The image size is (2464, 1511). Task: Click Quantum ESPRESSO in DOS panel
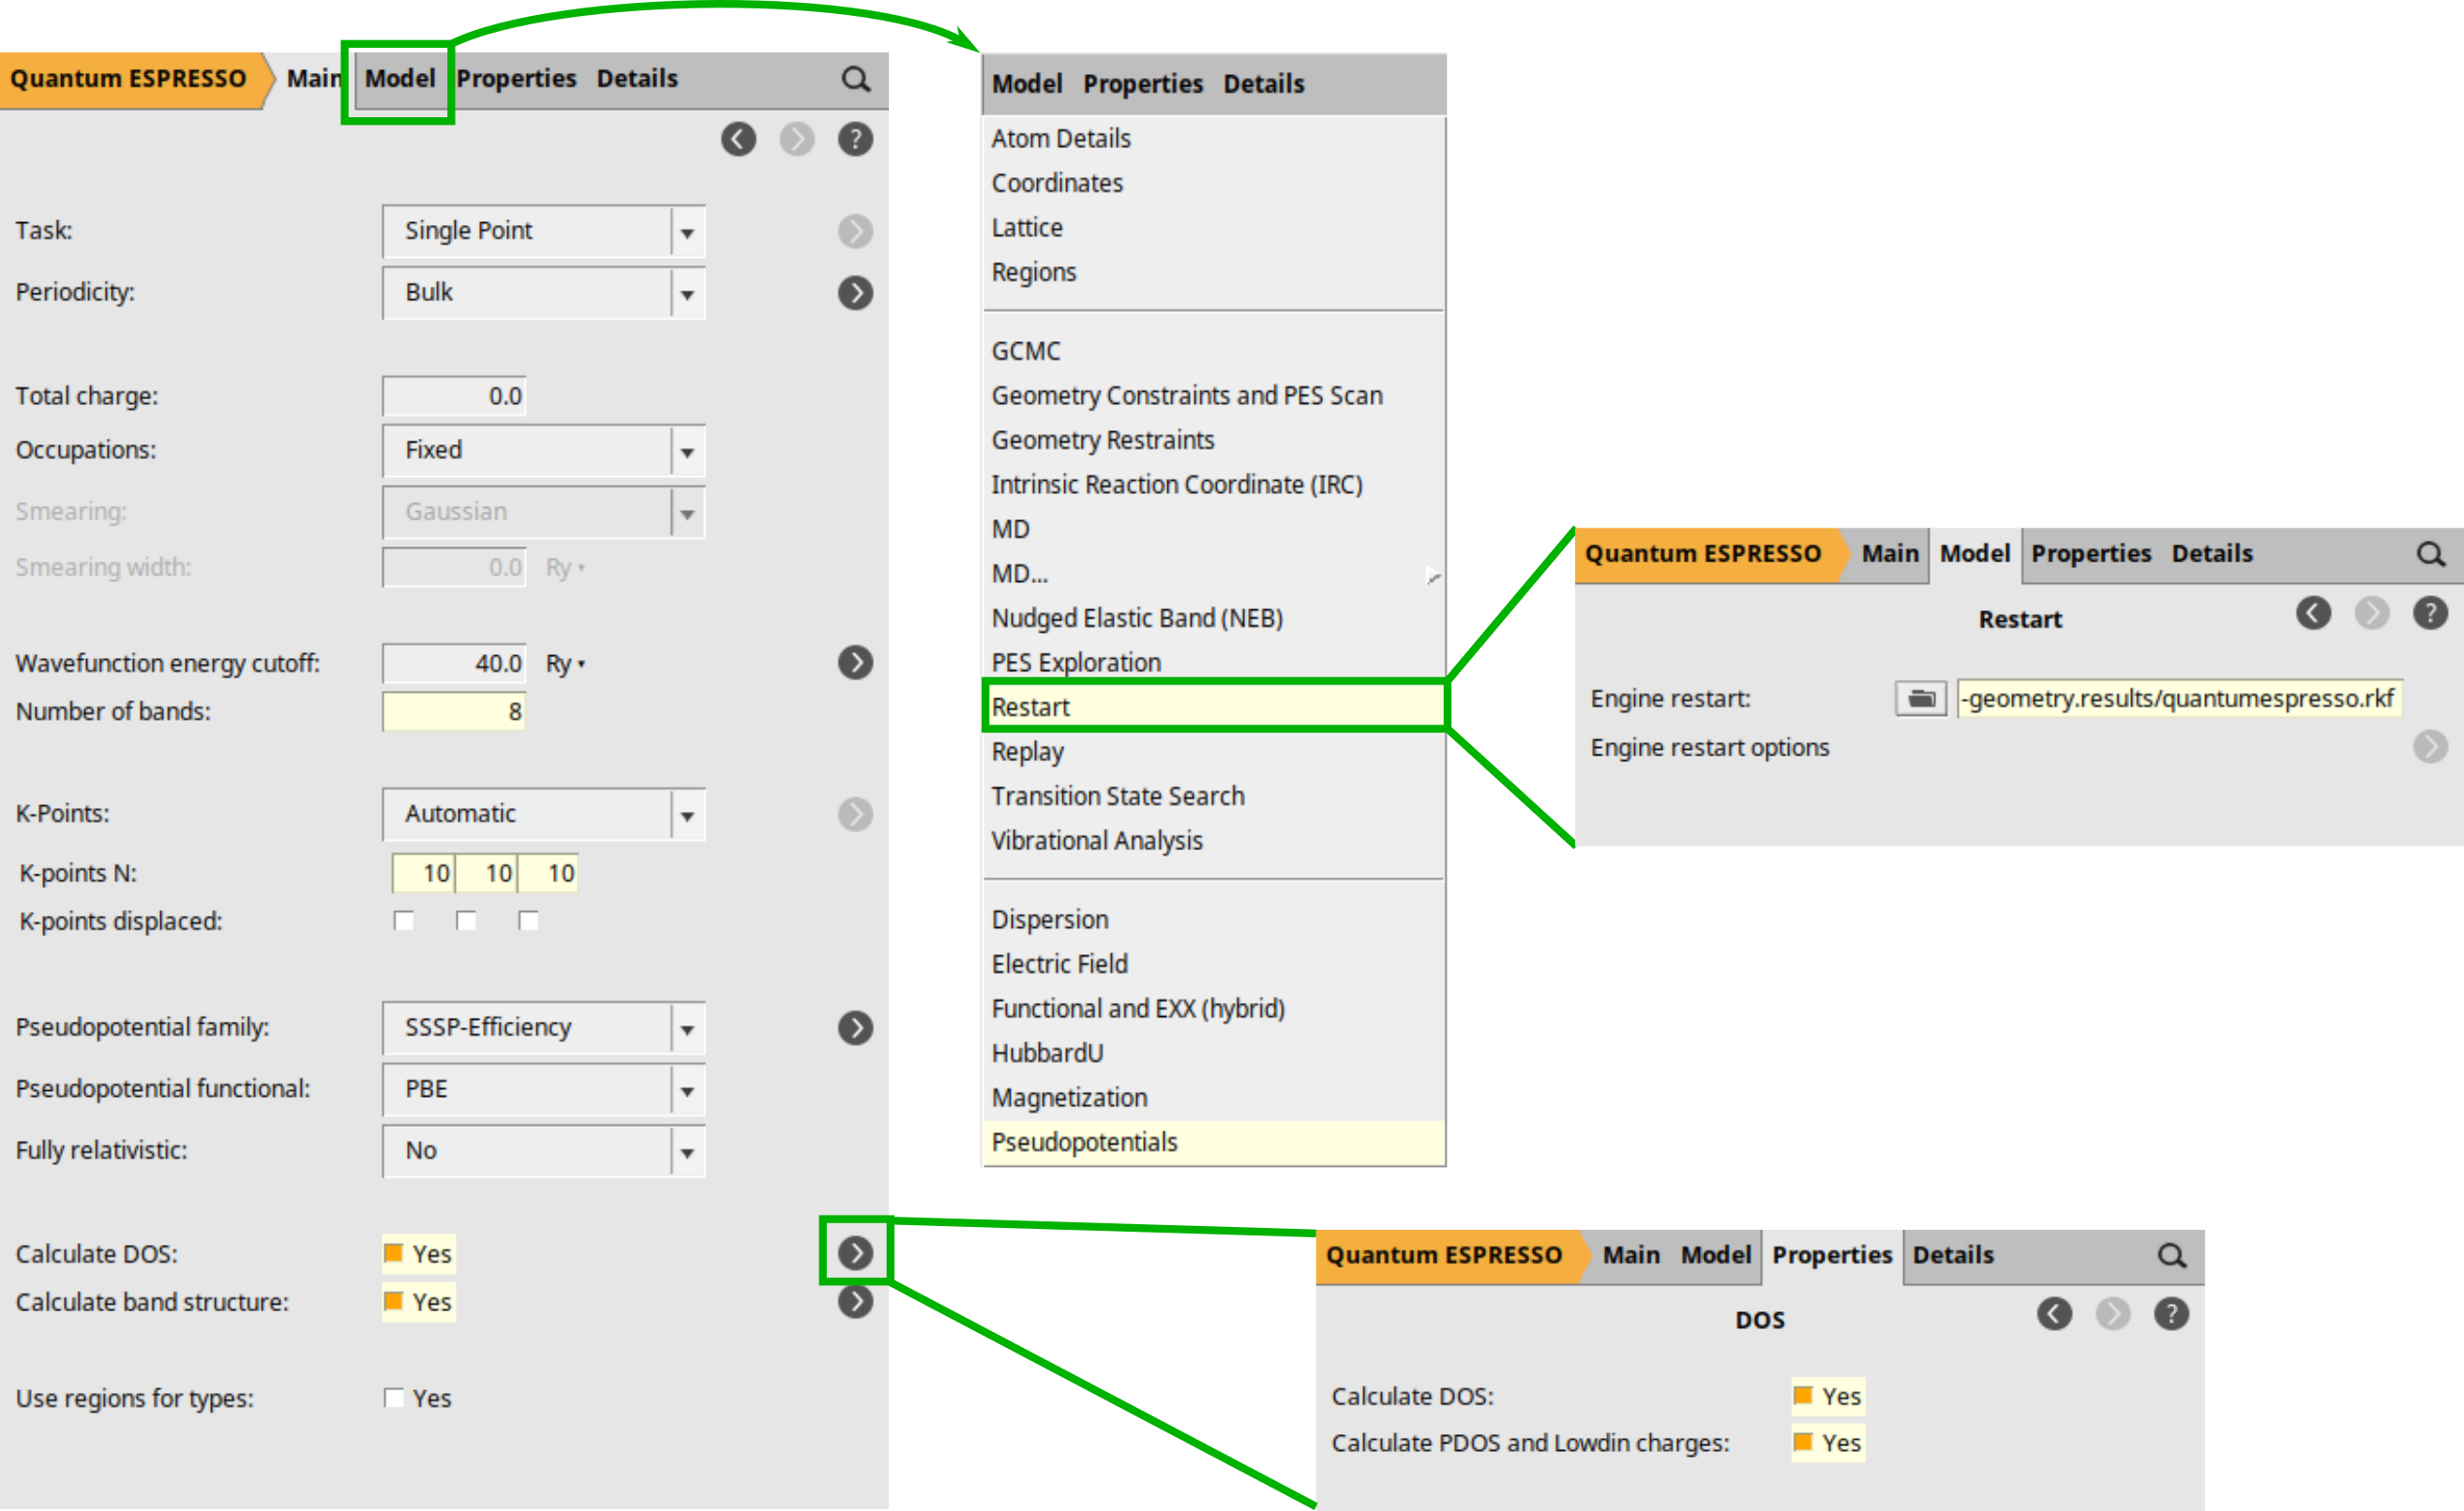point(1448,1256)
